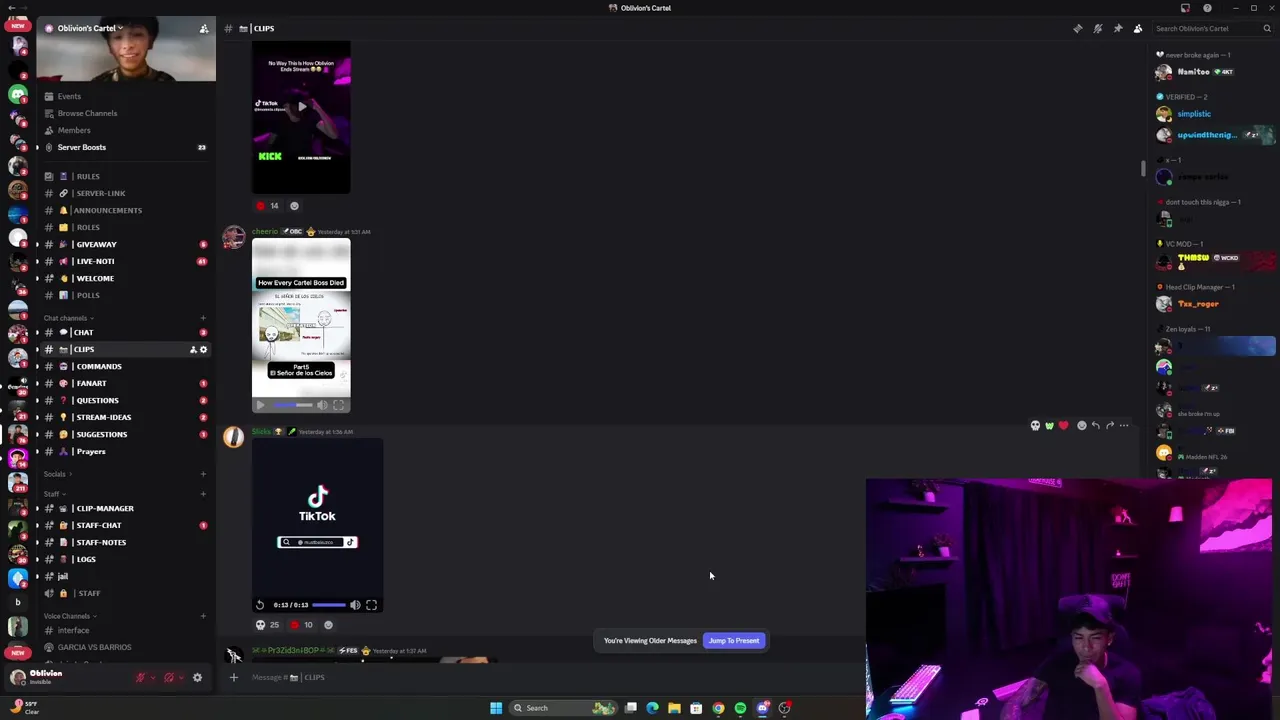The image size is (1280, 720).
Task: Reply to Slicks message arrow icon
Action: coord(1096,426)
